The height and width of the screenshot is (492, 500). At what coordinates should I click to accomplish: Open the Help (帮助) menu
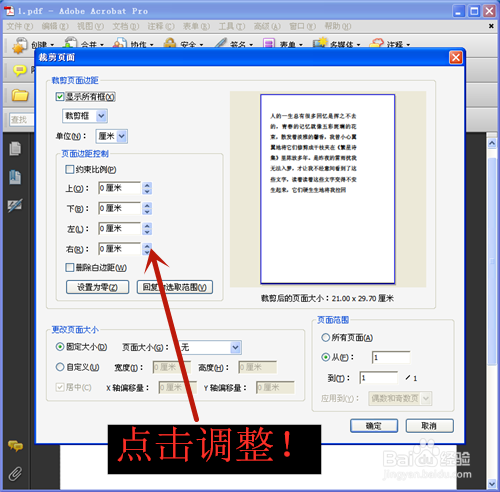338,26
